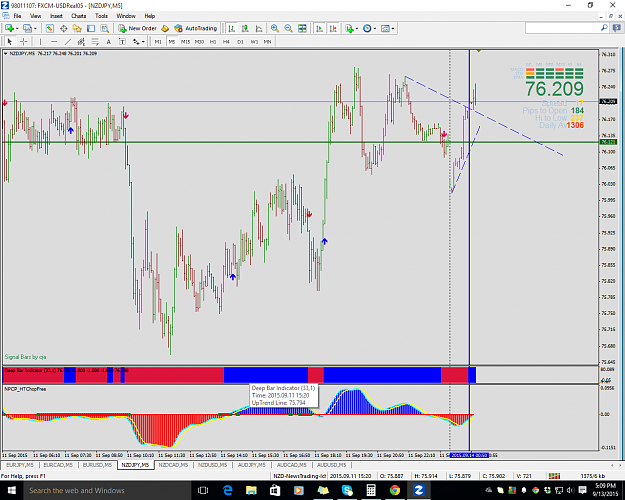
Task: Expand the Profiles dropdown arrow
Action: pyautogui.click(x=35, y=28)
